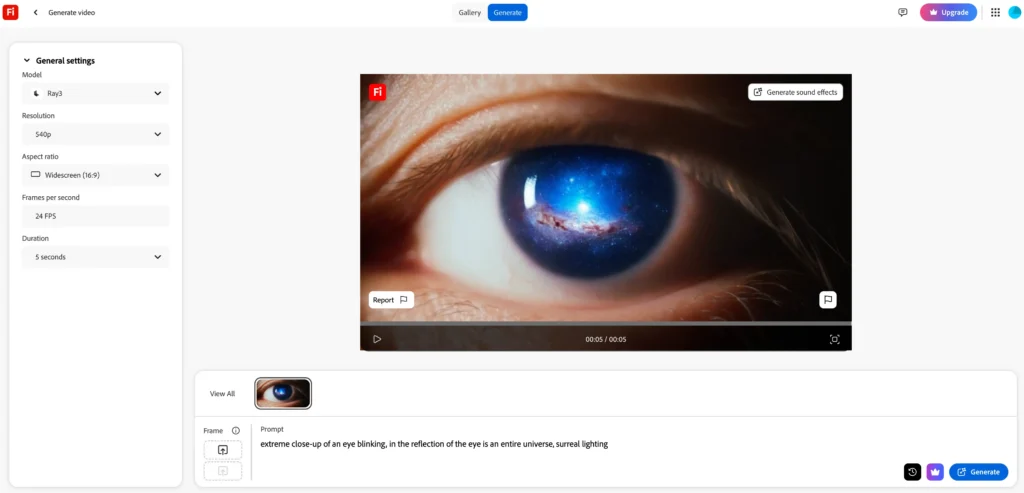
Task: Click the frame info icon
Action: pos(236,431)
